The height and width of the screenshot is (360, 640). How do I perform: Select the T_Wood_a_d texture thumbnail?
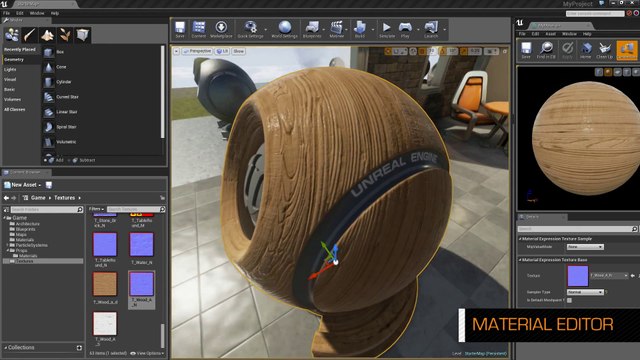[105, 284]
